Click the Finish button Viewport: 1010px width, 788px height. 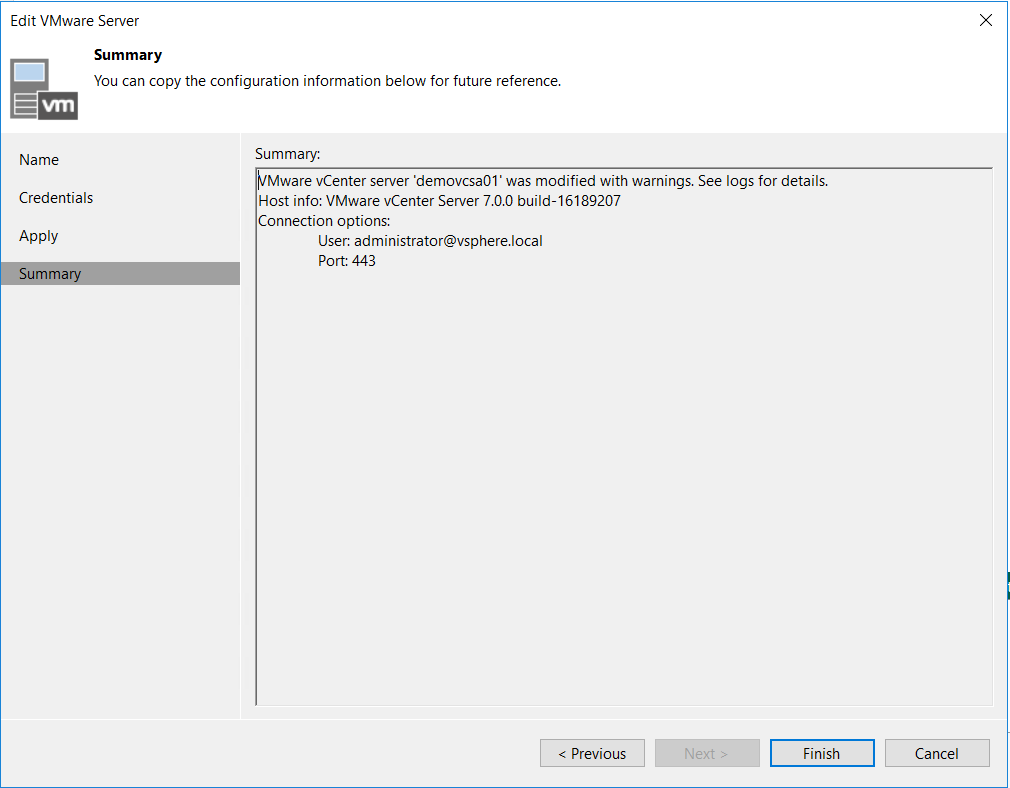click(822, 753)
